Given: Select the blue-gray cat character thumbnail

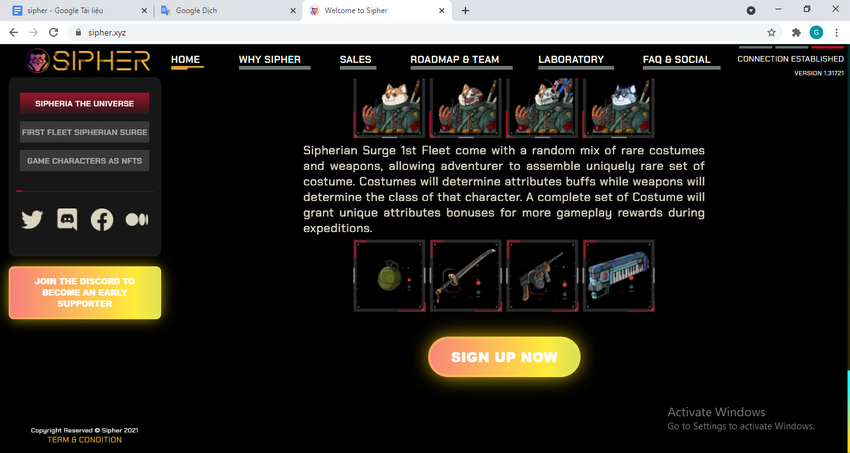Looking at the screenshot, I should (619, 108).
